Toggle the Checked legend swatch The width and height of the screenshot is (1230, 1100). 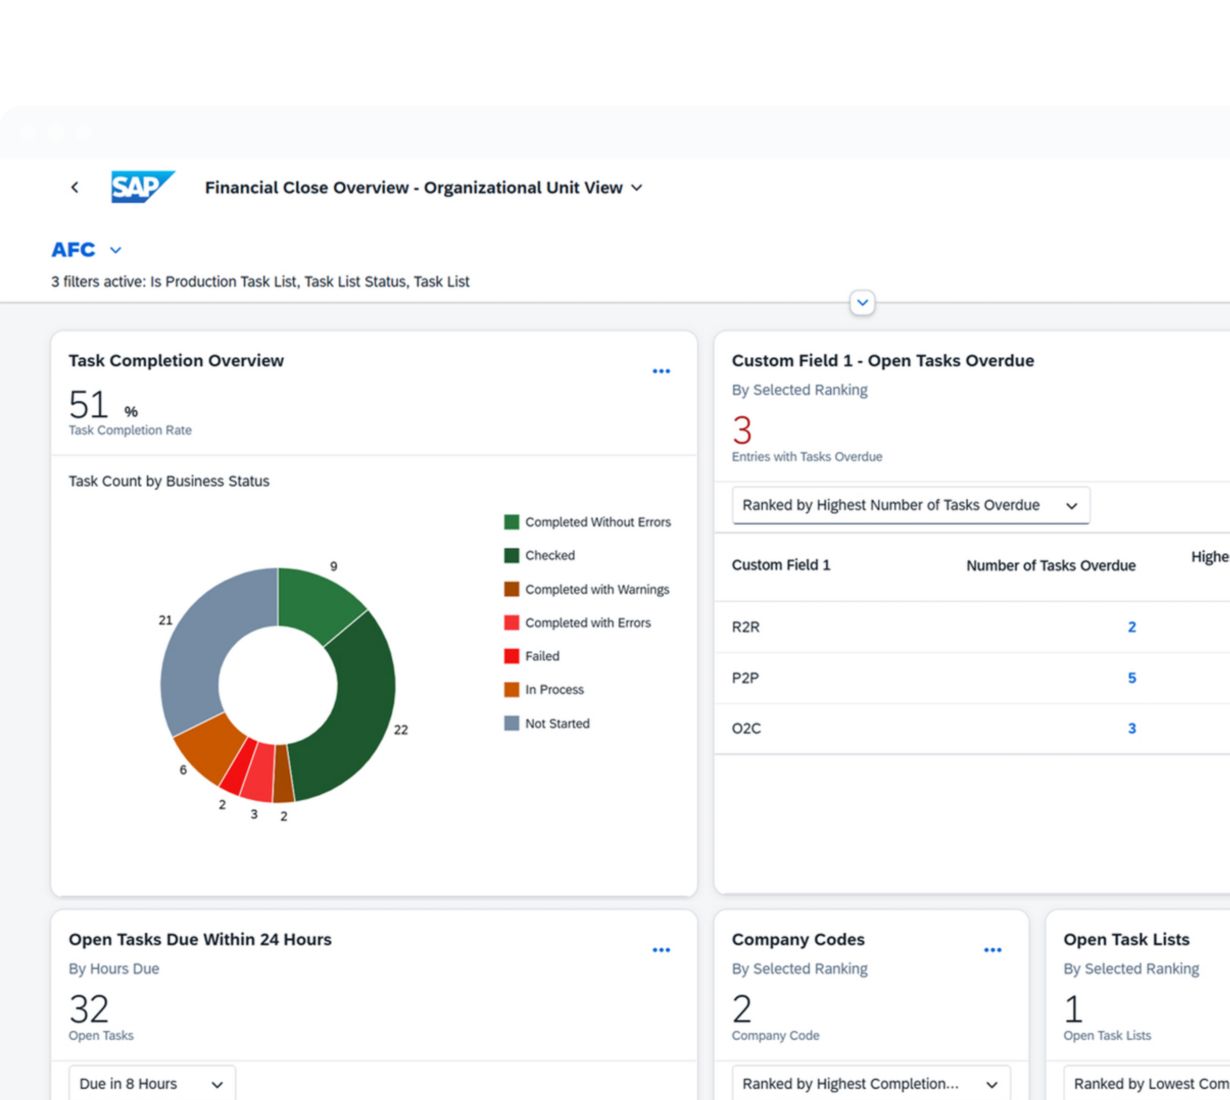512,556
